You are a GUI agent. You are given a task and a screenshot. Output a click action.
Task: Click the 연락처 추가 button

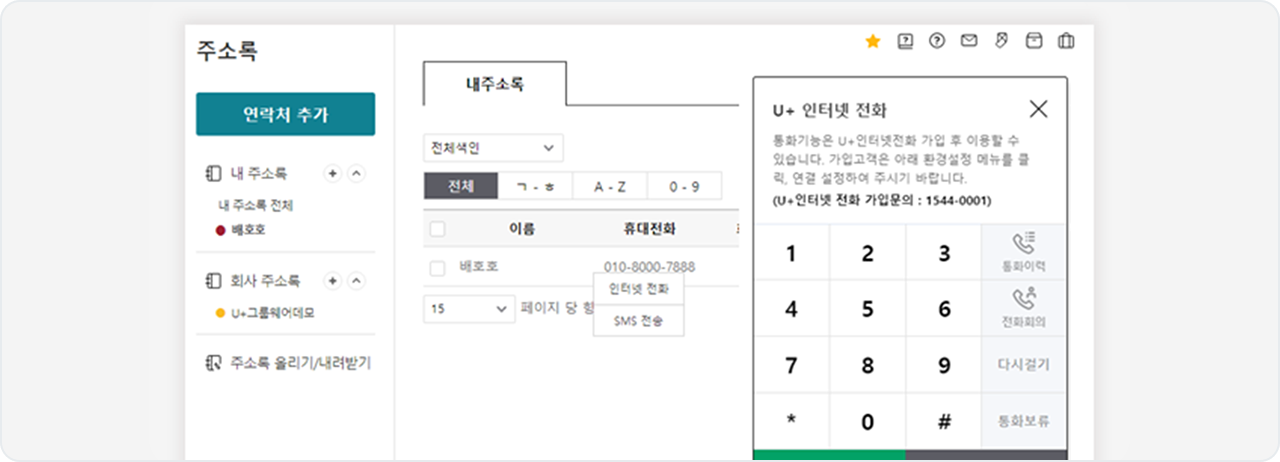(285, 114)
